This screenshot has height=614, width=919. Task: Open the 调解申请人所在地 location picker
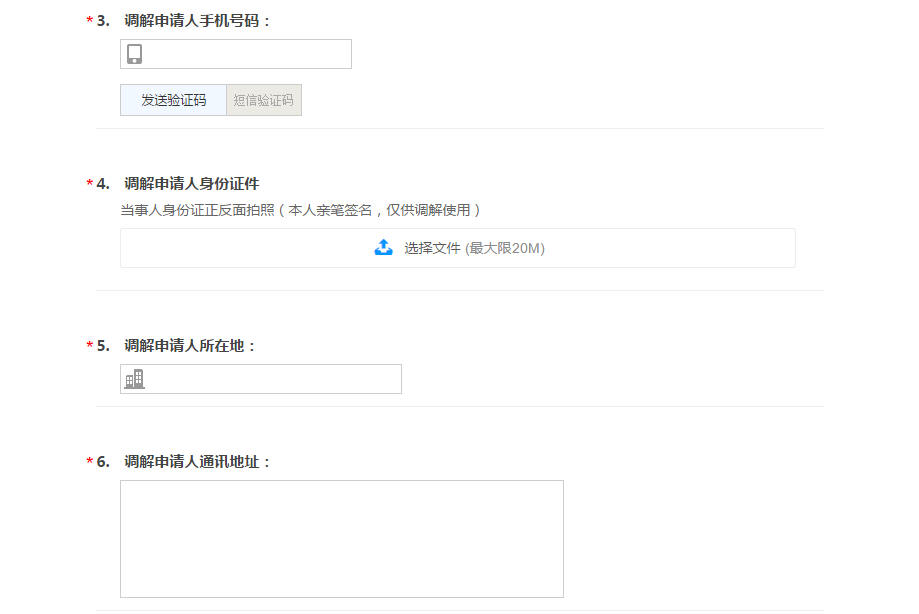coord(270,379)
